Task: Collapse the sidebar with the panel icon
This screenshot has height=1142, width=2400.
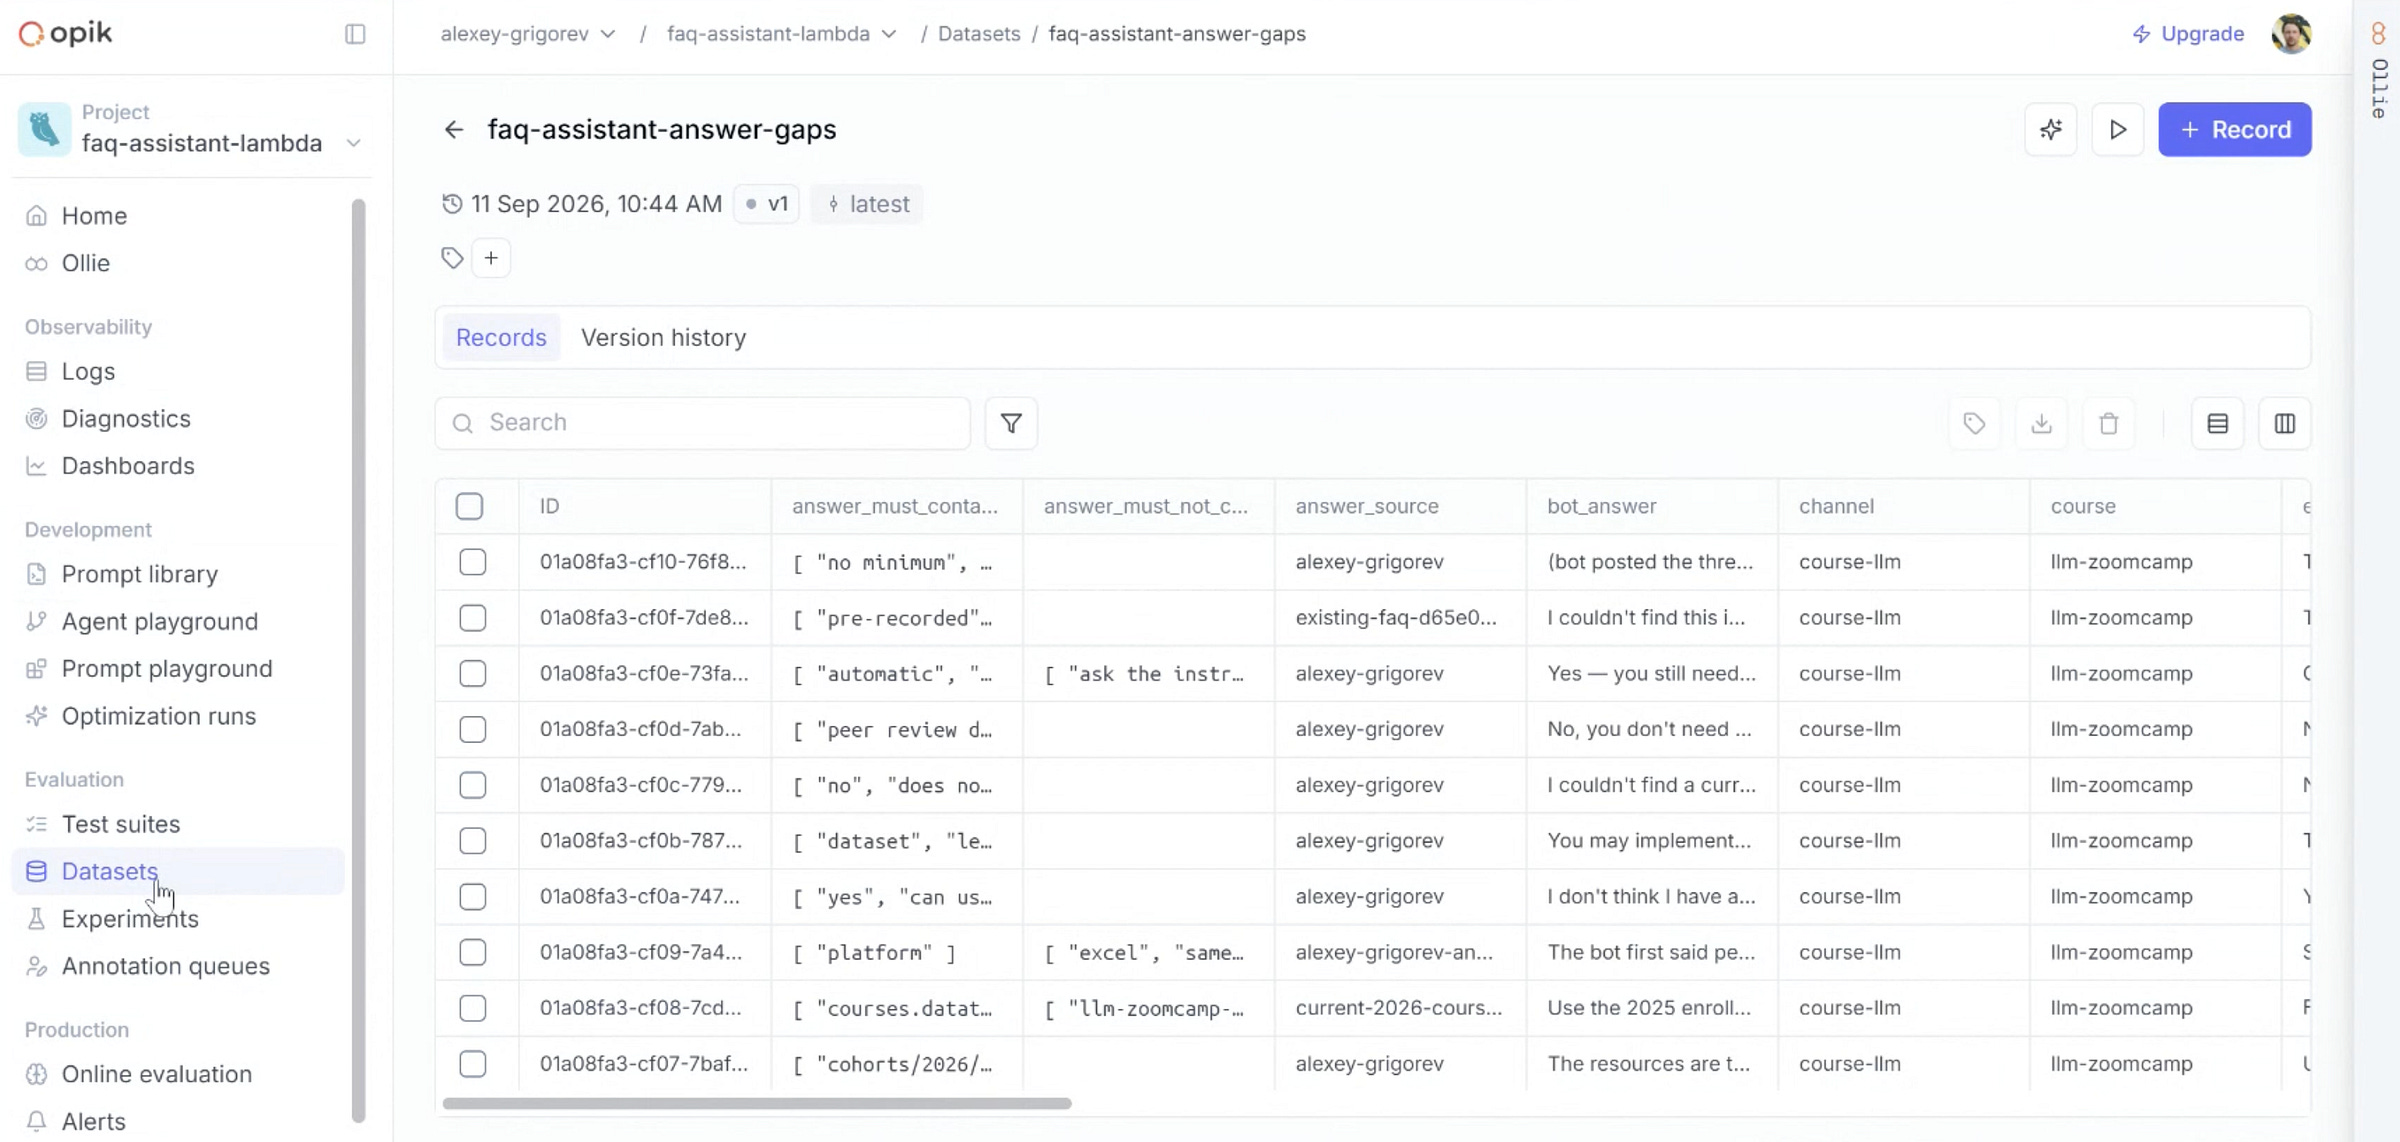Action: 355,34
